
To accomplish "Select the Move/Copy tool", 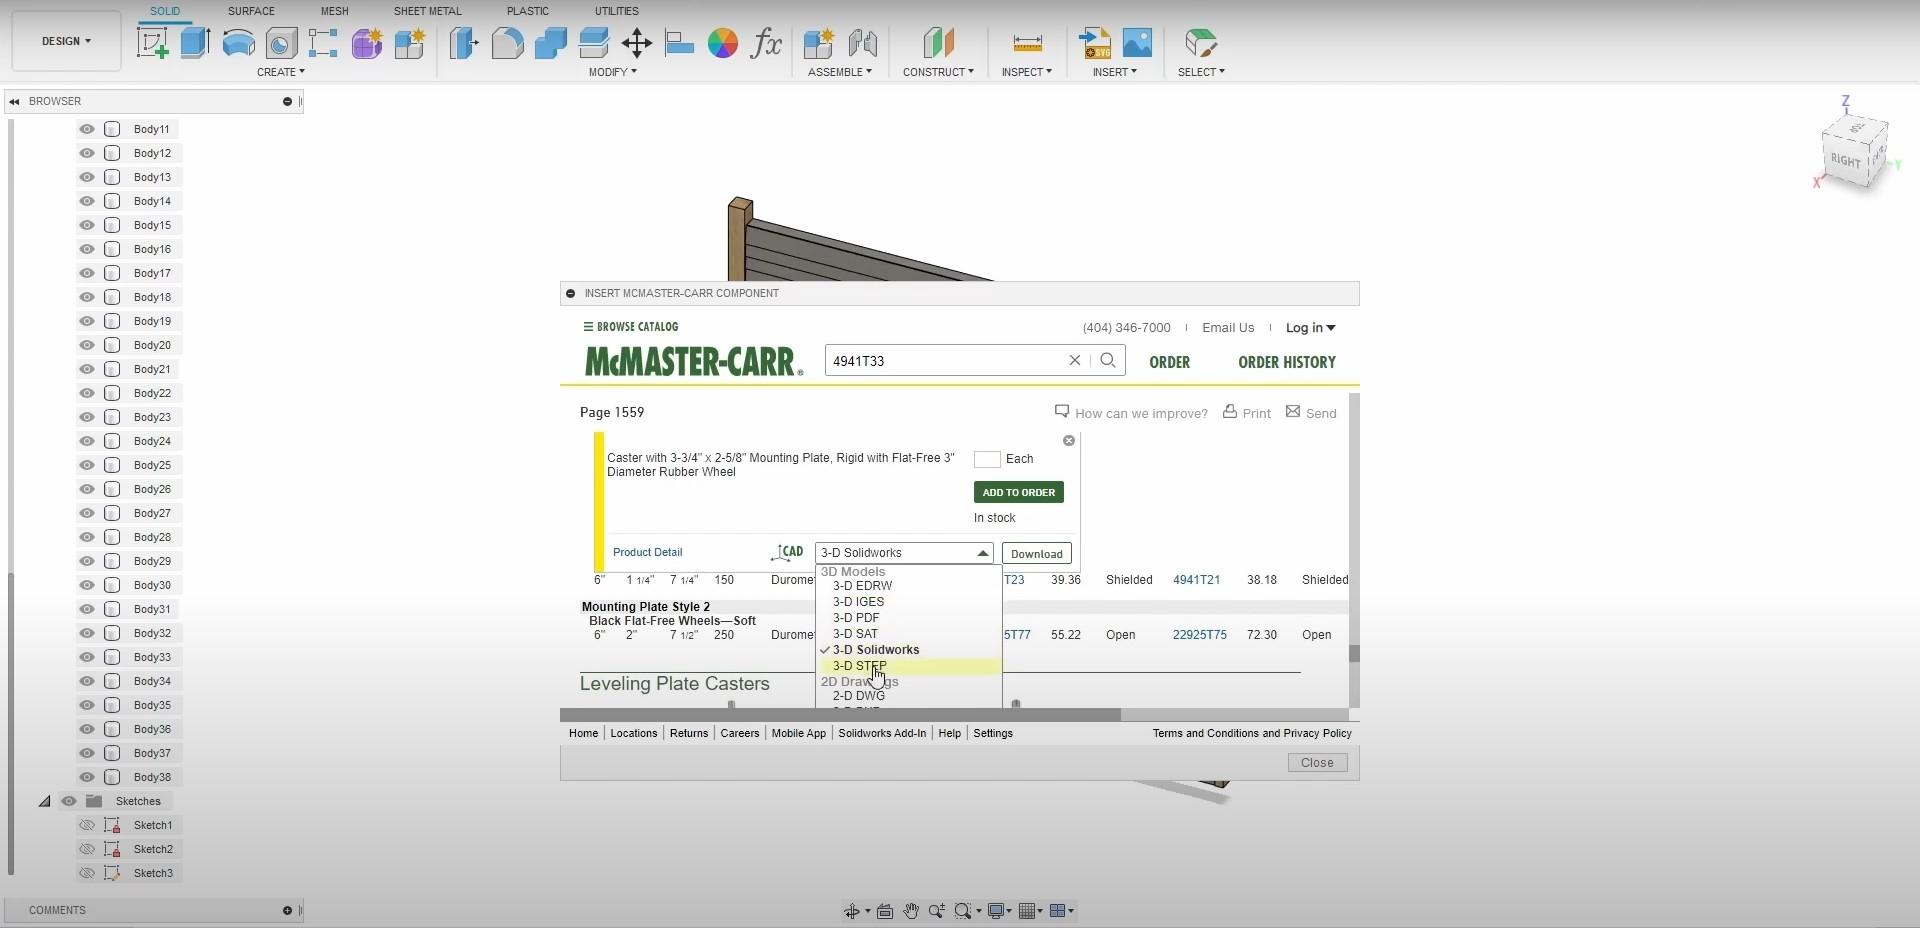I will [x=637, y=43].
